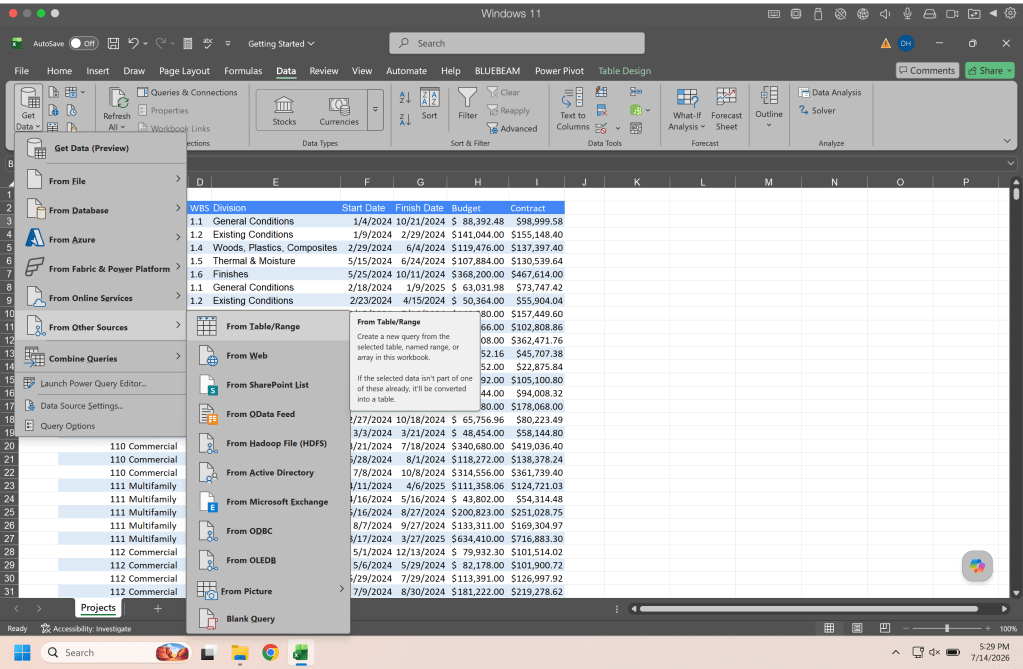Select the Currencies data type
Screen dimensions: 1023x669
[x=339, y=111]
